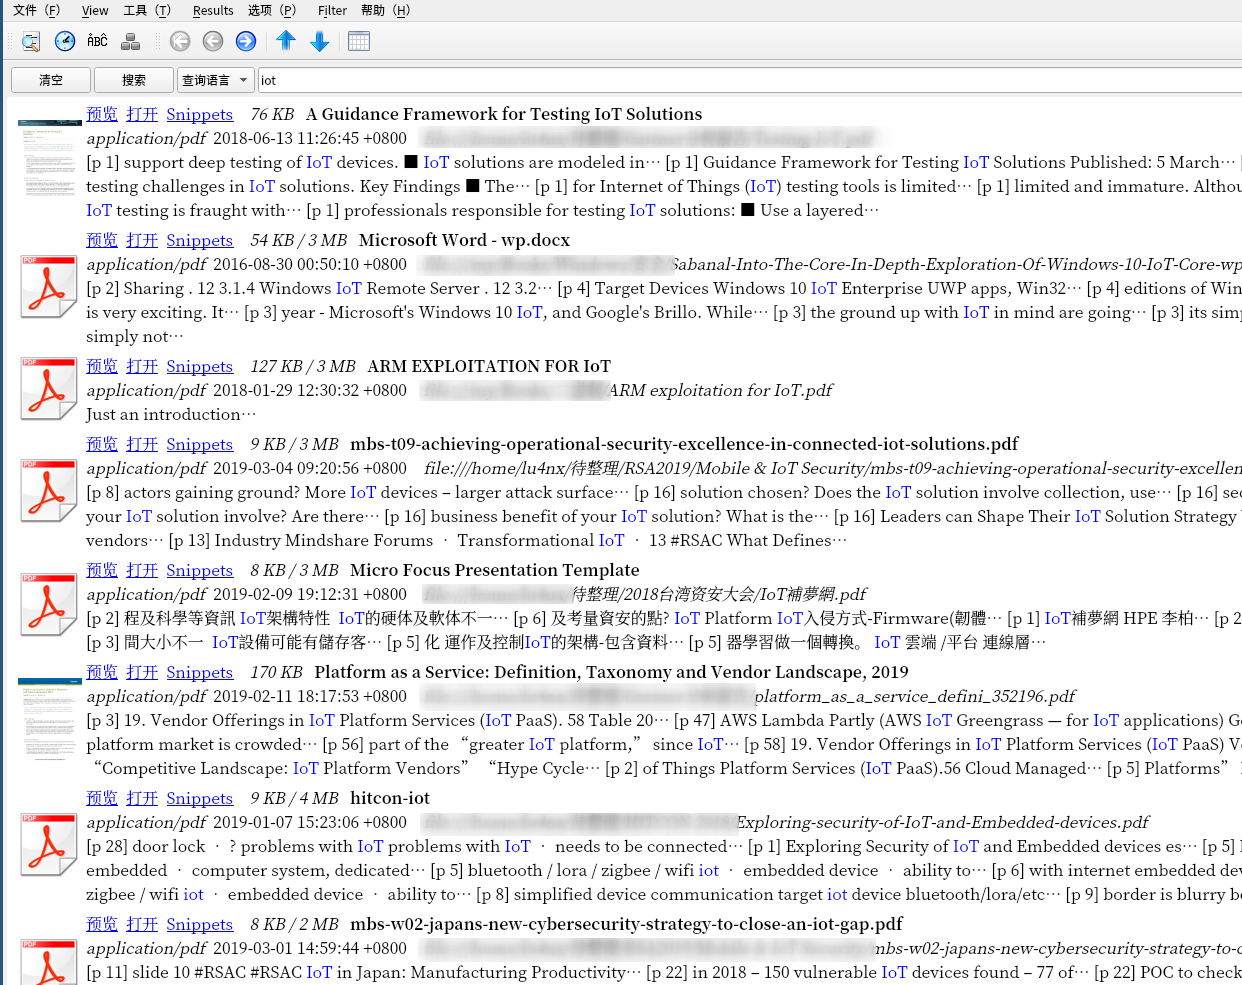Click 预览 for Microsoft Word wp.docx result

[102, 240]
